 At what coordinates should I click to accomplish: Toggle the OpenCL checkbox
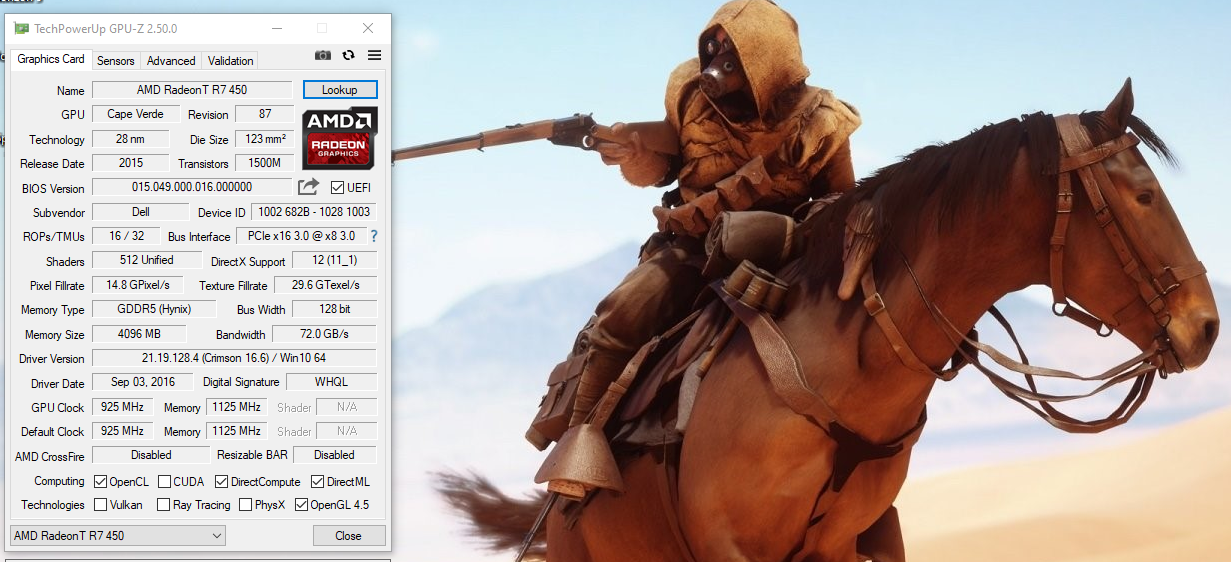pos(100,482)
